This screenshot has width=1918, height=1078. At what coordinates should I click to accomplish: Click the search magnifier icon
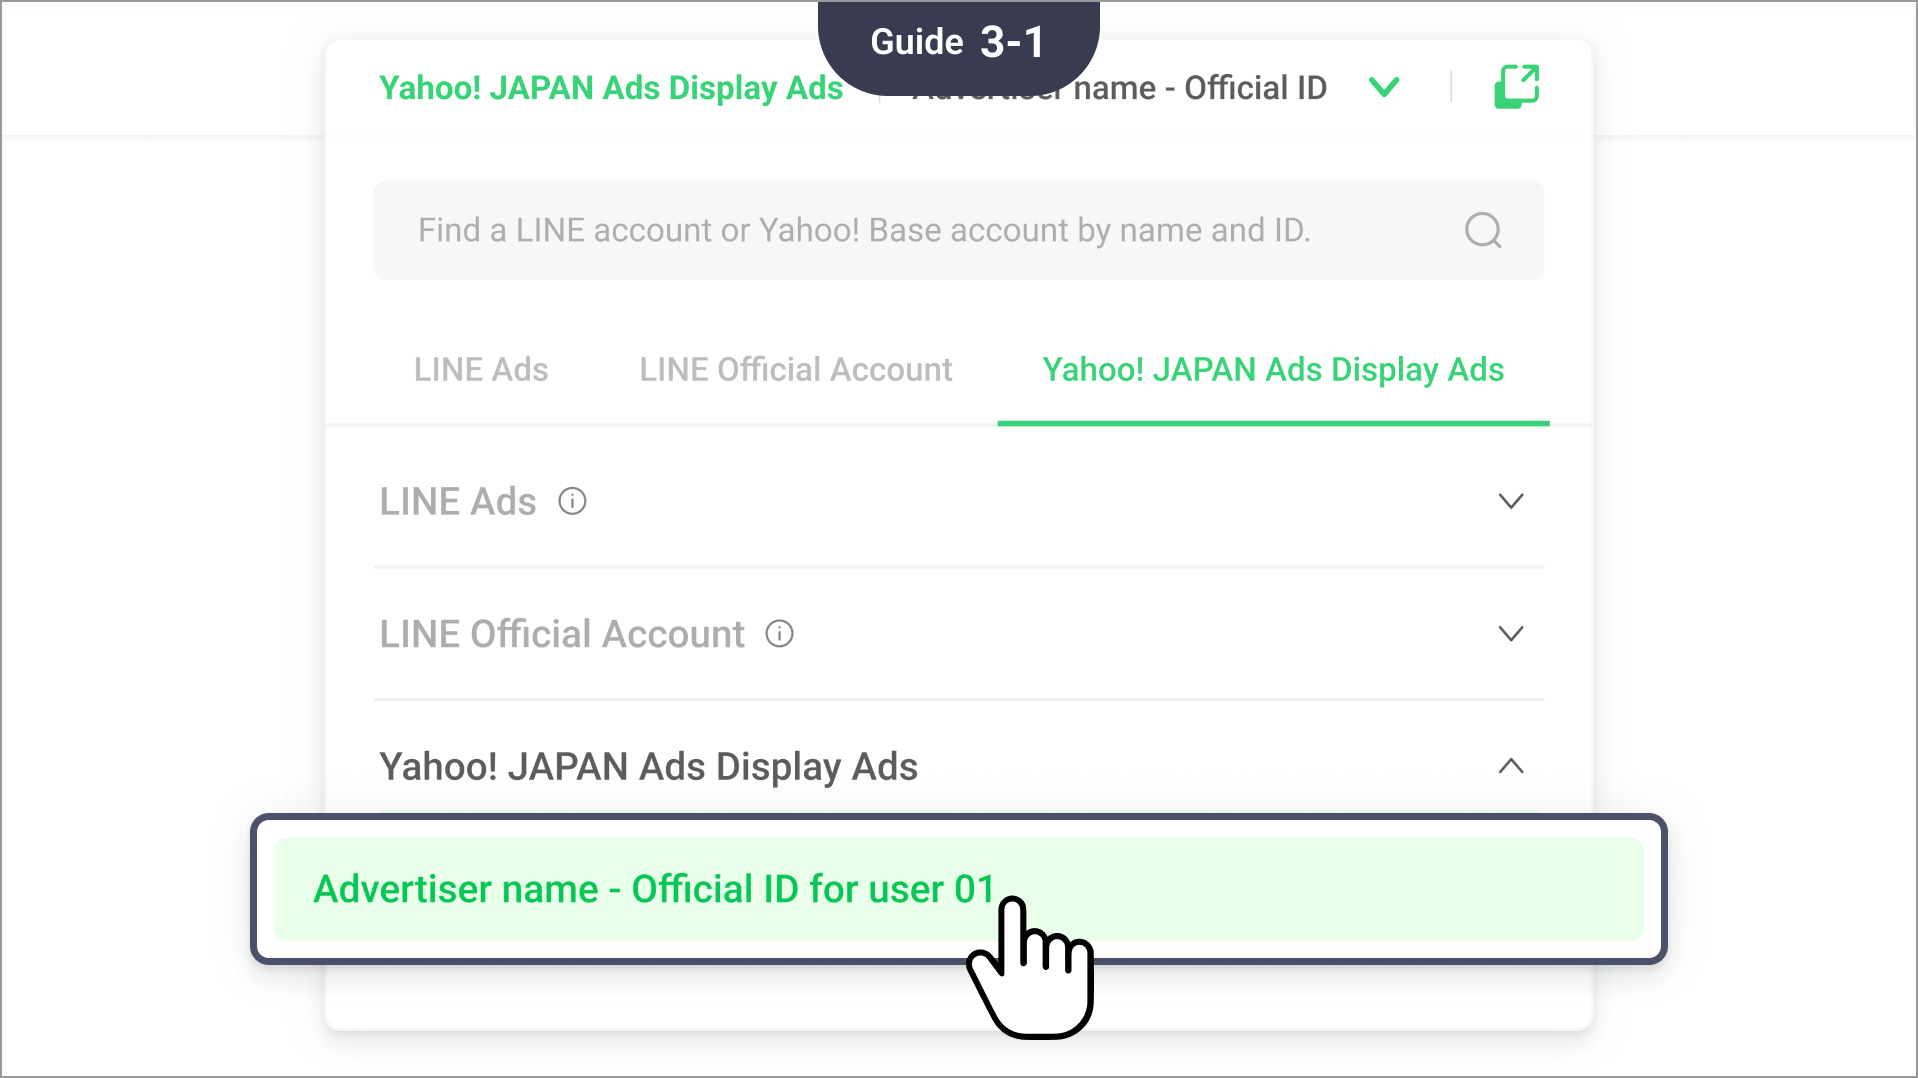[1483, 230]
